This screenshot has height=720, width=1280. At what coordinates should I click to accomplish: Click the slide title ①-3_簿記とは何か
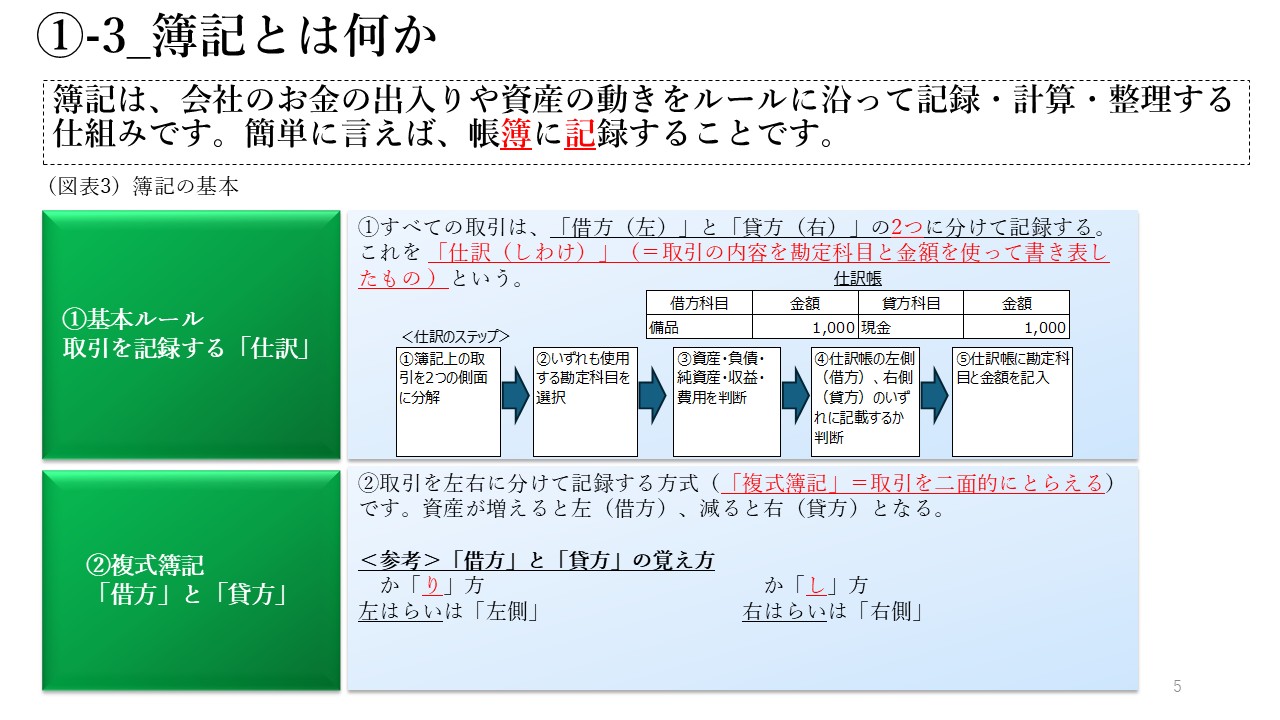(x=237, y=37)
